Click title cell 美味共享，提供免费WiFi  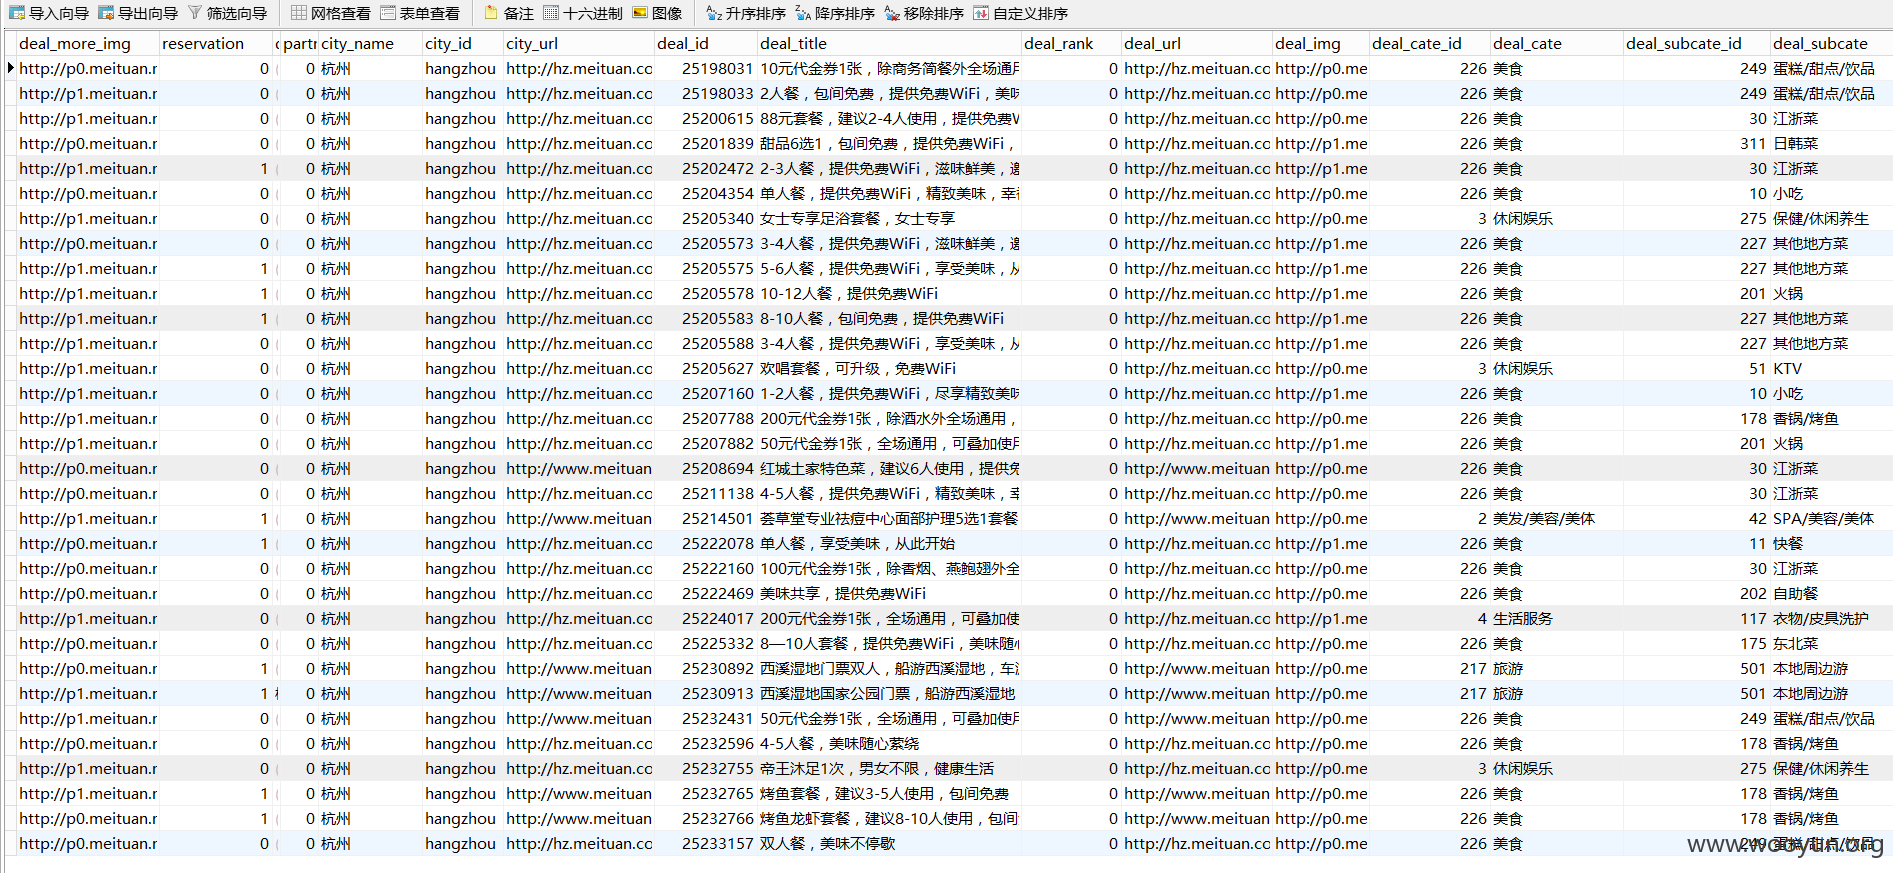(x=889, y=593)
